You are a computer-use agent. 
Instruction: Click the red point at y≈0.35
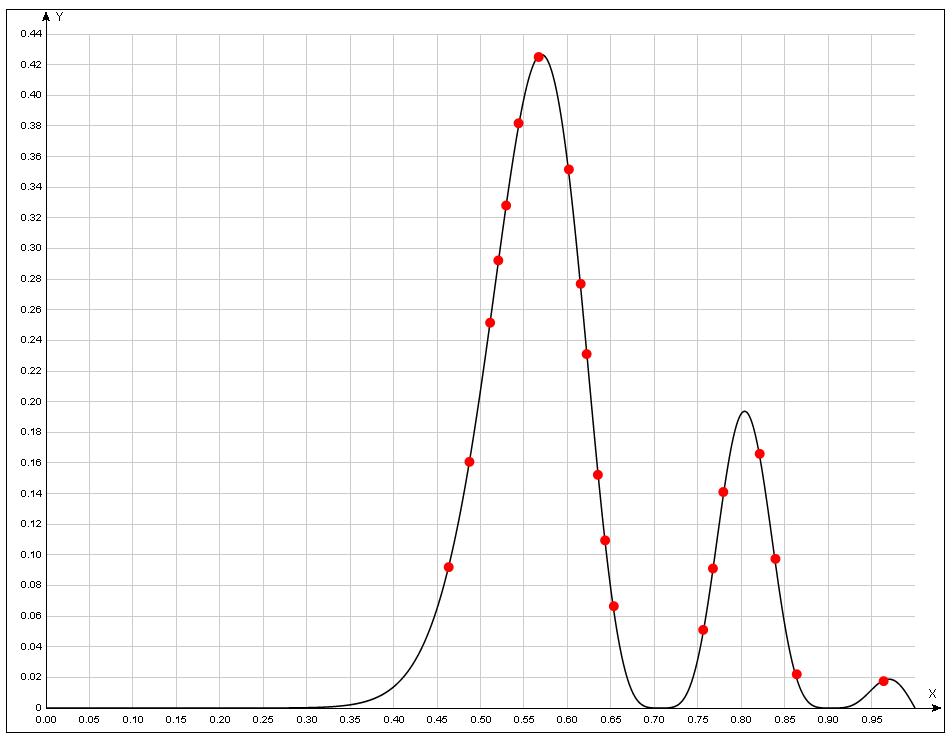tap(569, 169)
